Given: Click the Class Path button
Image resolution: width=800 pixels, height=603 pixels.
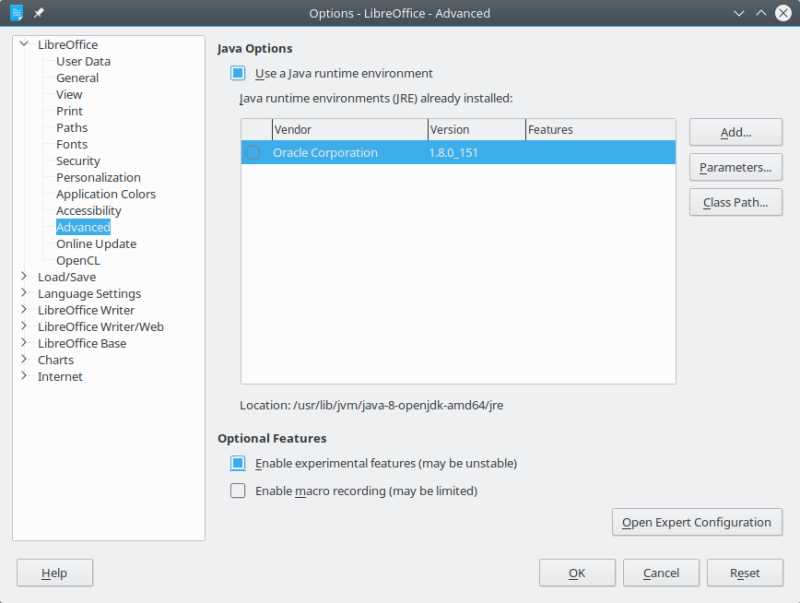Looking at the screenshot, I should click(x=735, y=202).
